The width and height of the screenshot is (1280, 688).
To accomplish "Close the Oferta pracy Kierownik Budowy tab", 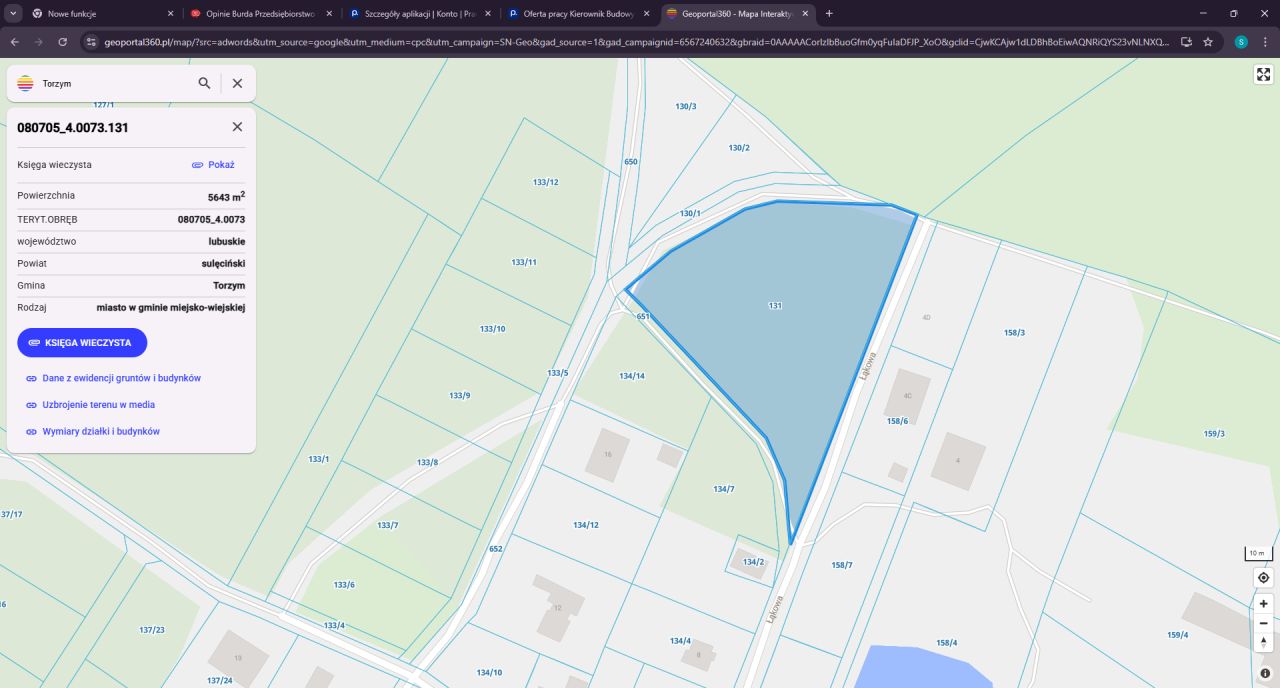I will pyautogui.click(x=646, y=14).
